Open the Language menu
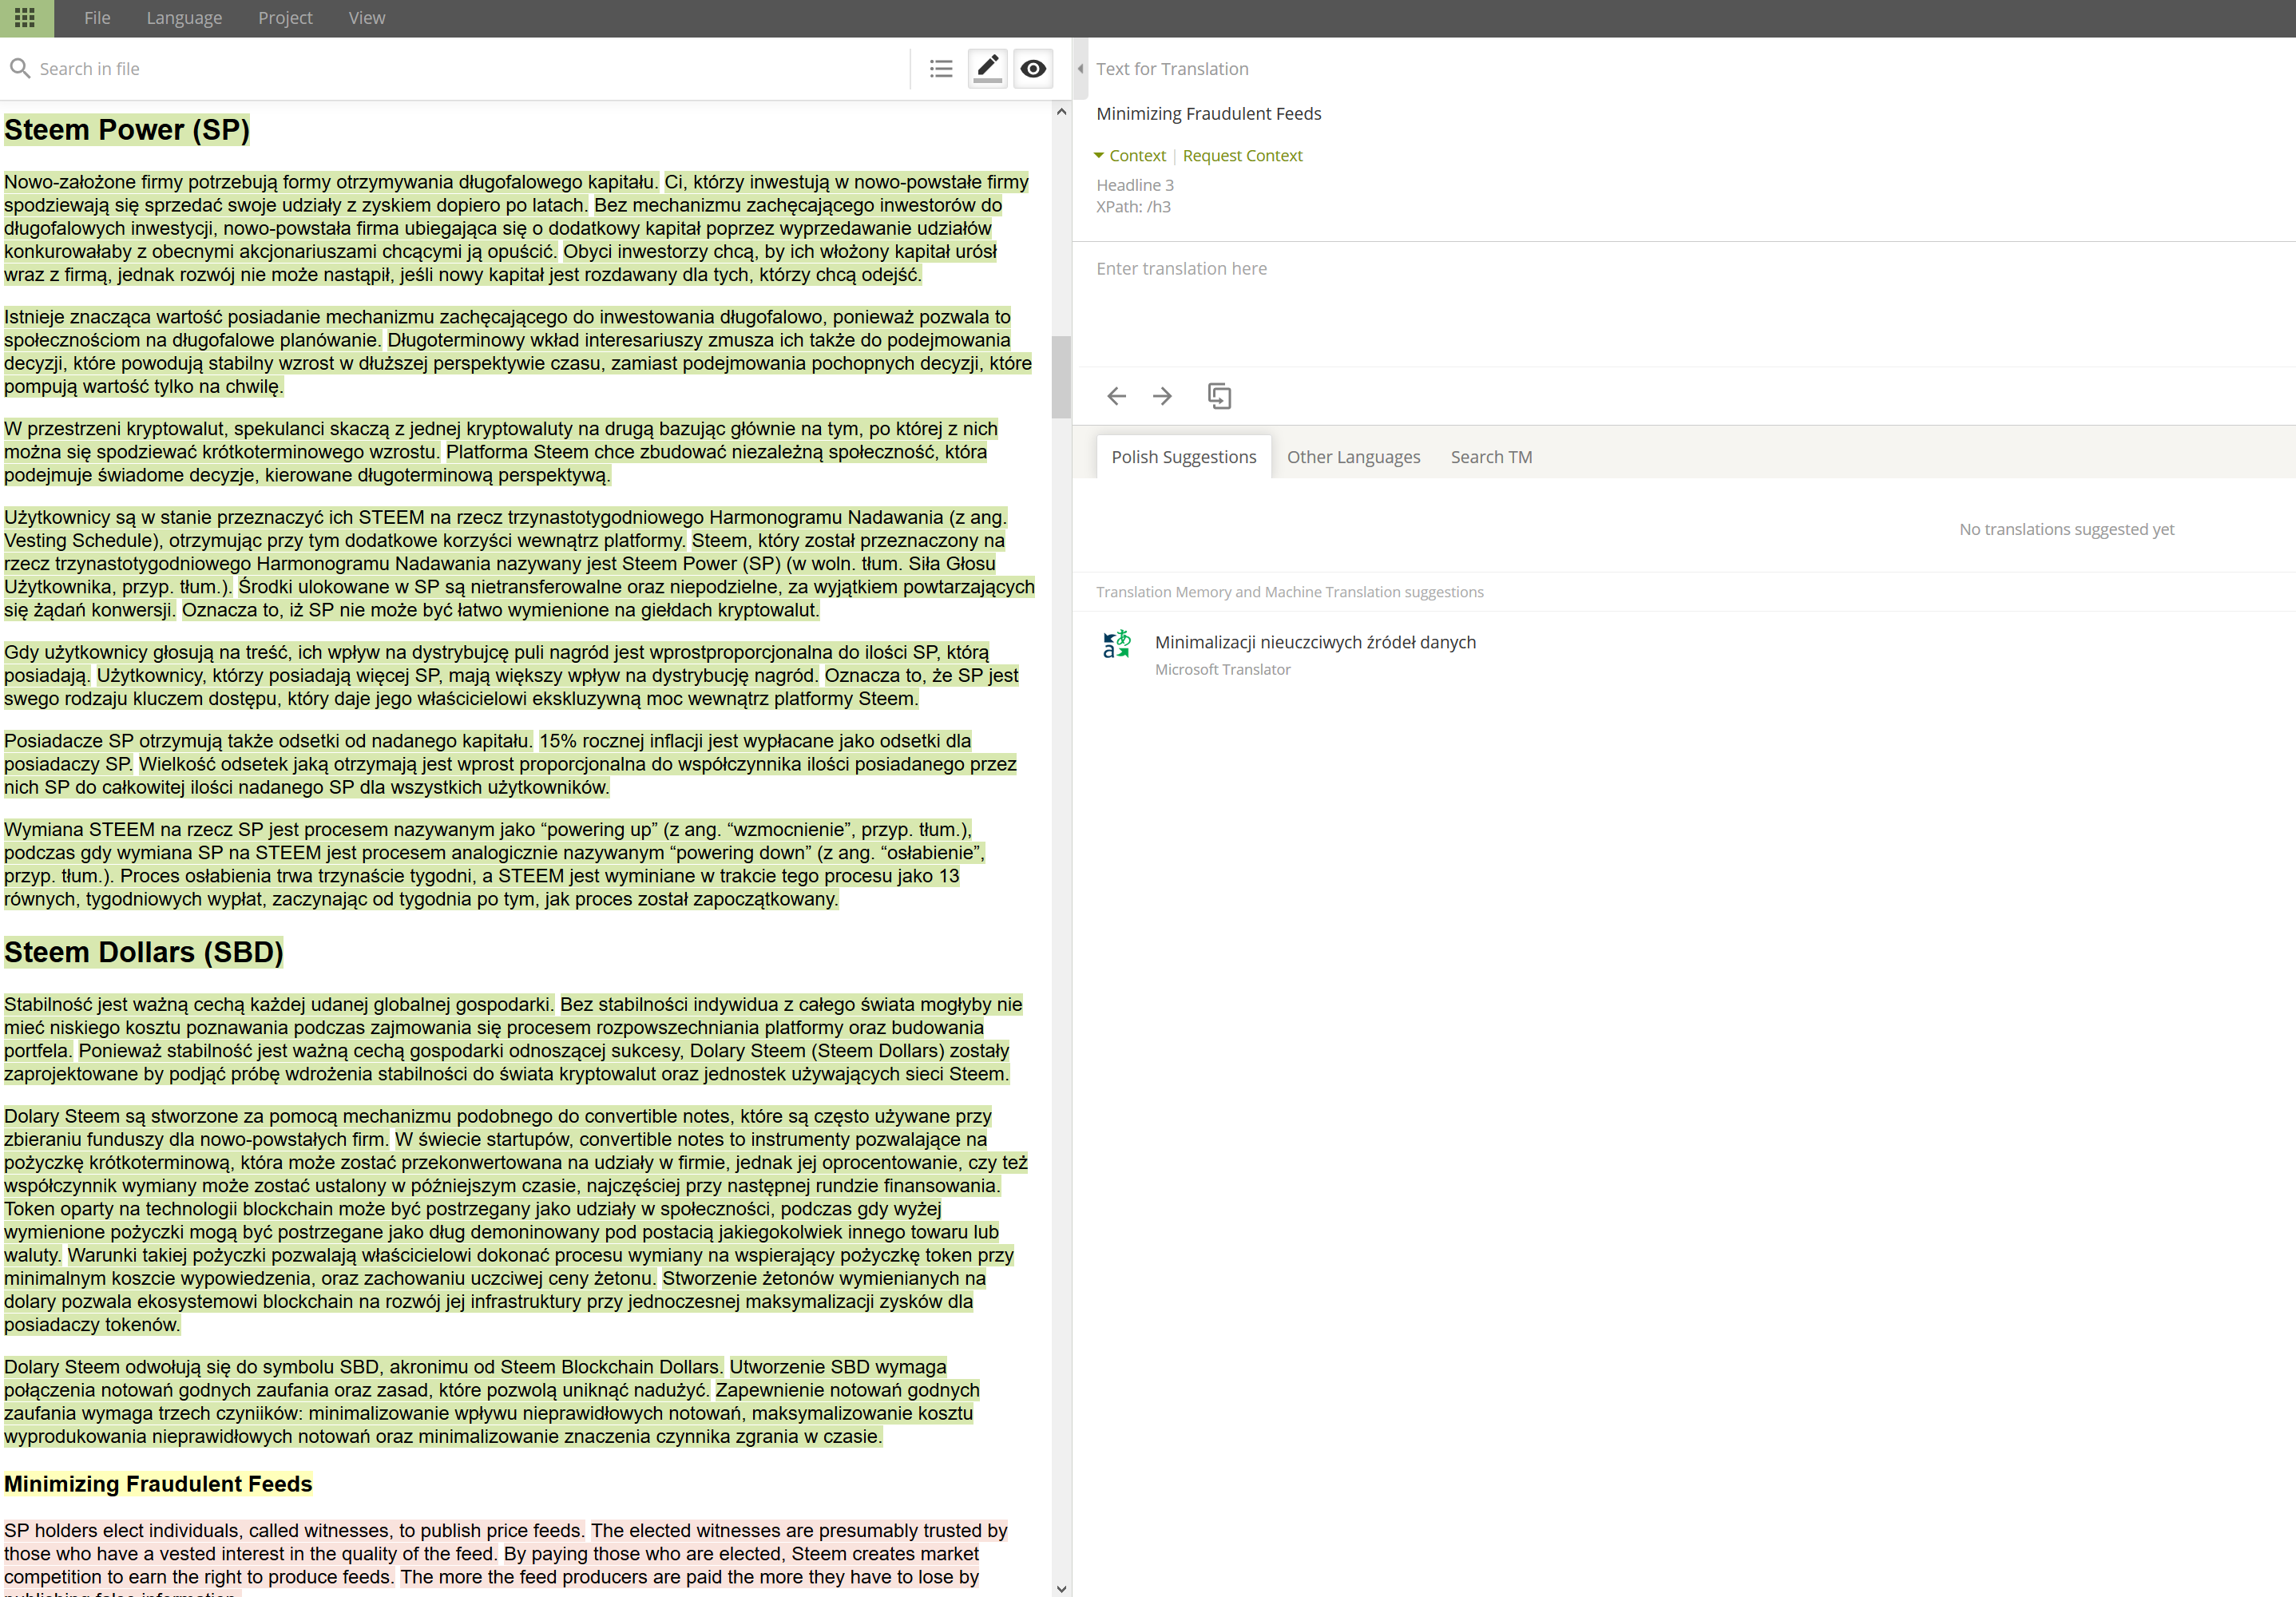 (x=184, y=18)
